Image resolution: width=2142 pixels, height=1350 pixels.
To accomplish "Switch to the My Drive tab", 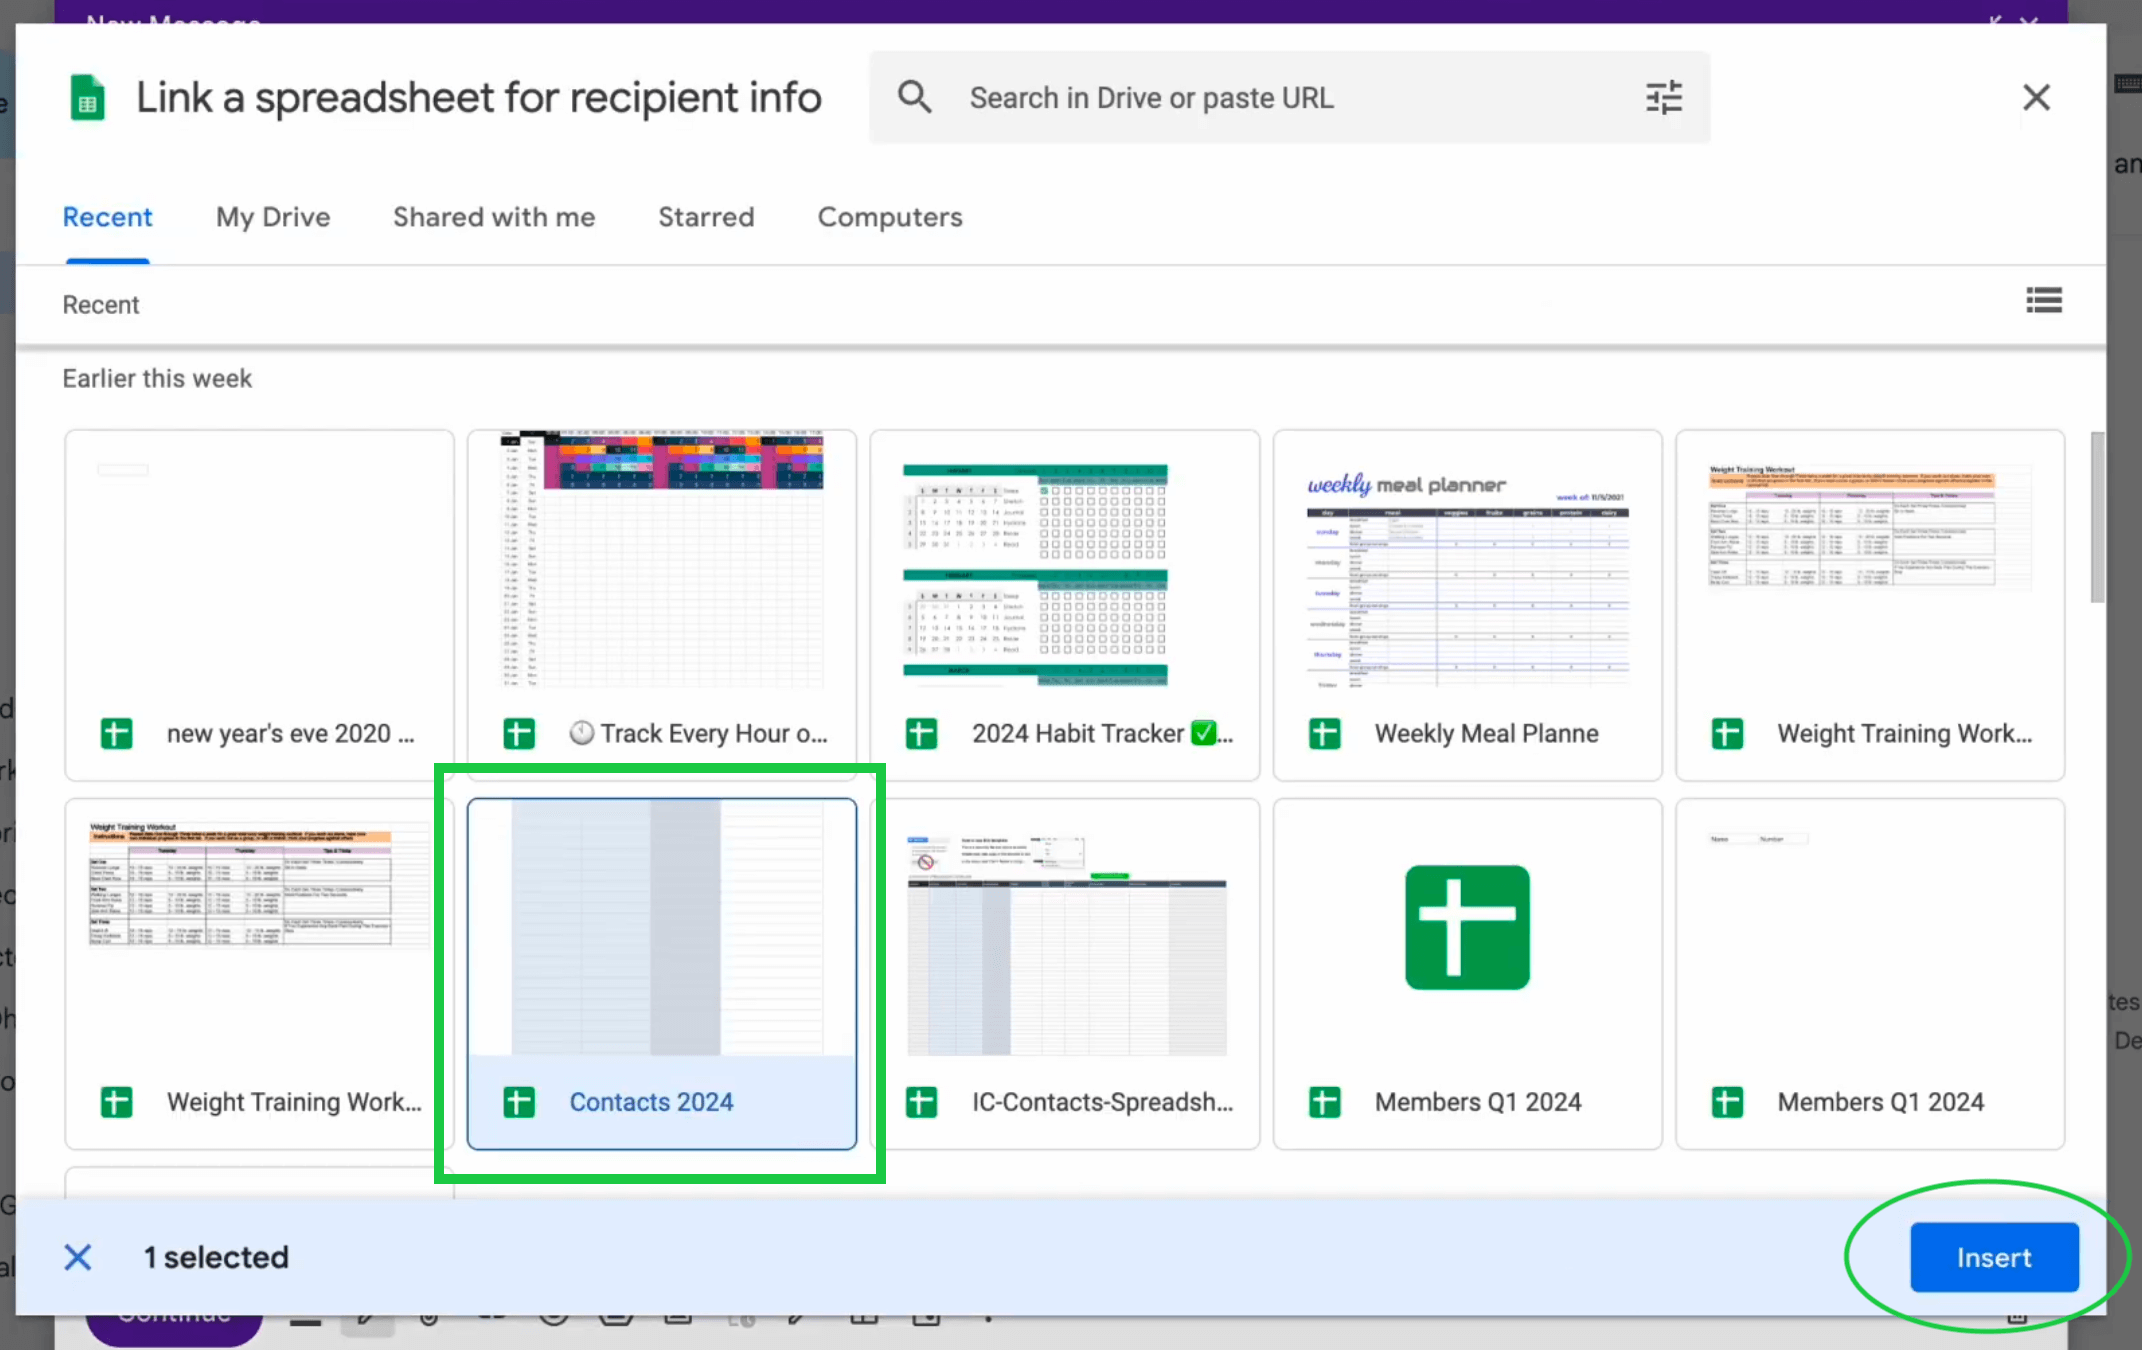I will click(273, 217).
